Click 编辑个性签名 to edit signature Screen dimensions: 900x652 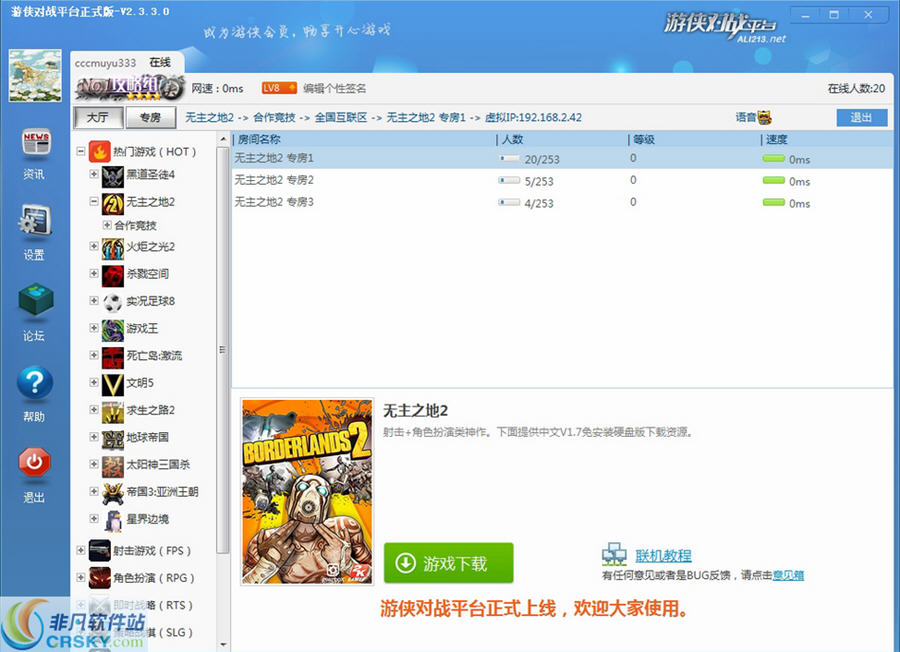click(335, 88)
